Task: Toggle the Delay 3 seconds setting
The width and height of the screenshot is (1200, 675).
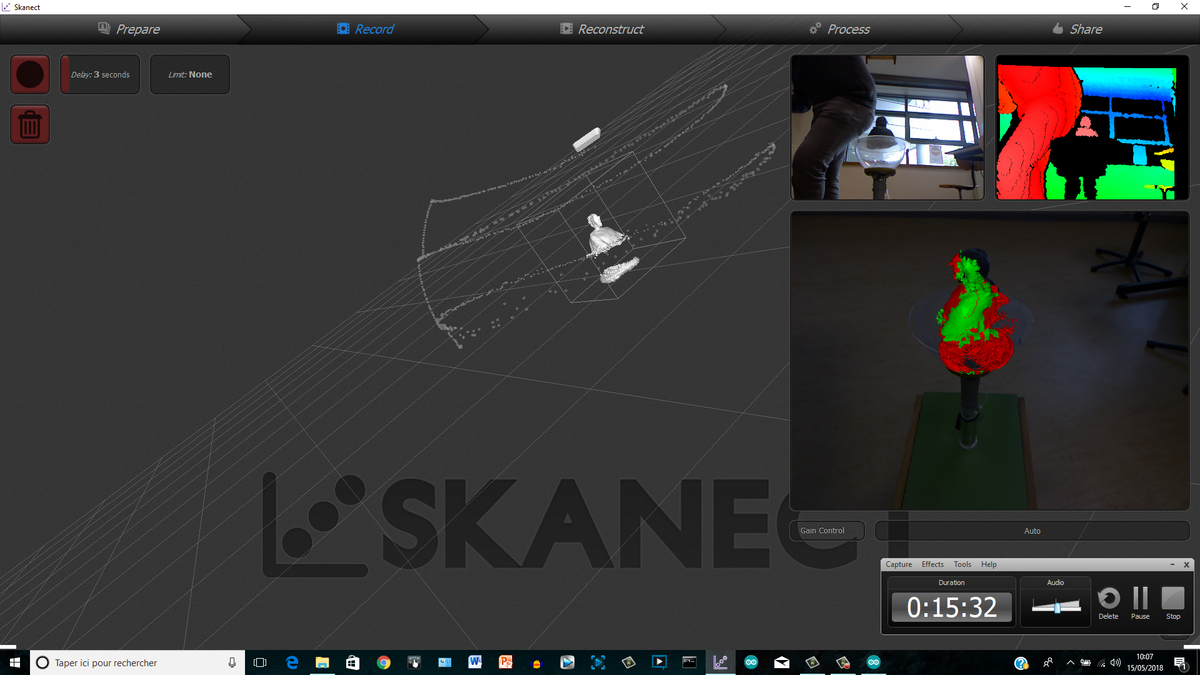Action: tap(100, 75)
